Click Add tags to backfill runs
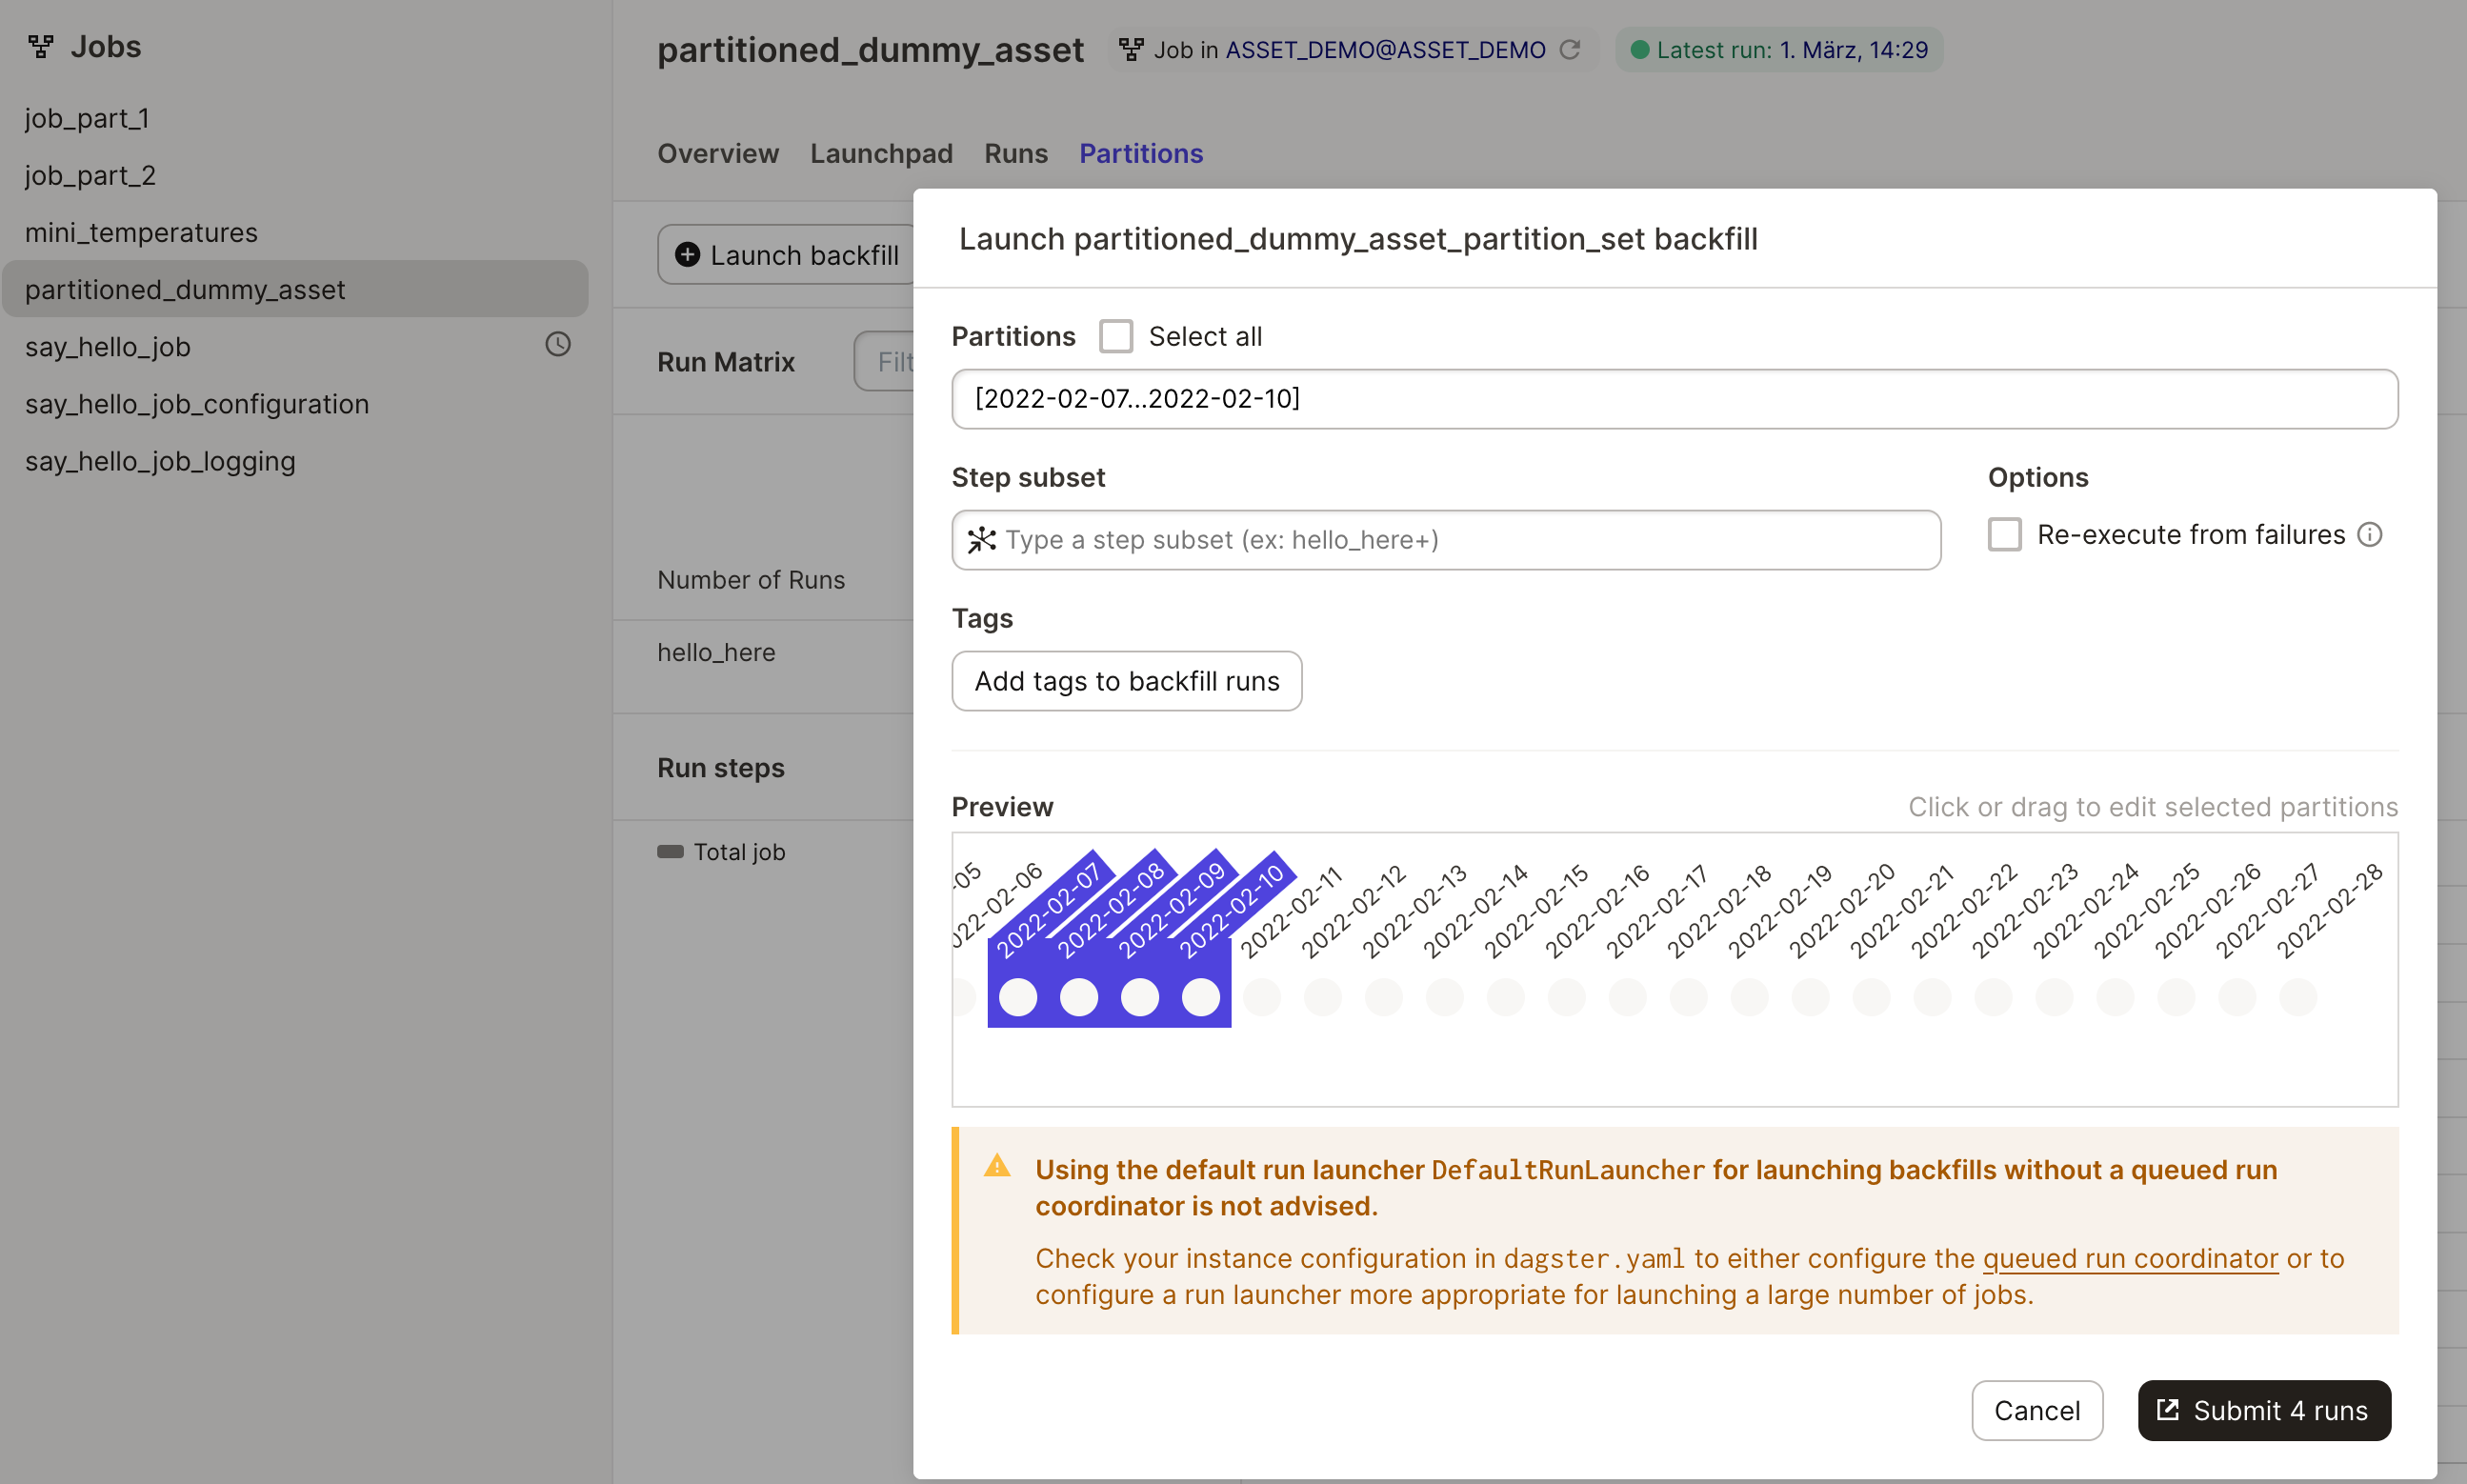 (x=1126, y=681)
